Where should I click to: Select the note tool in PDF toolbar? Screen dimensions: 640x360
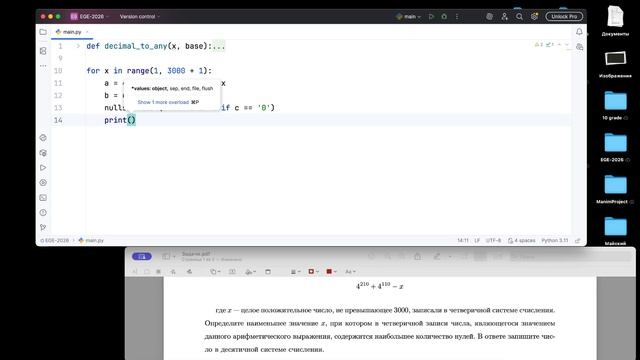click(268, 271)
